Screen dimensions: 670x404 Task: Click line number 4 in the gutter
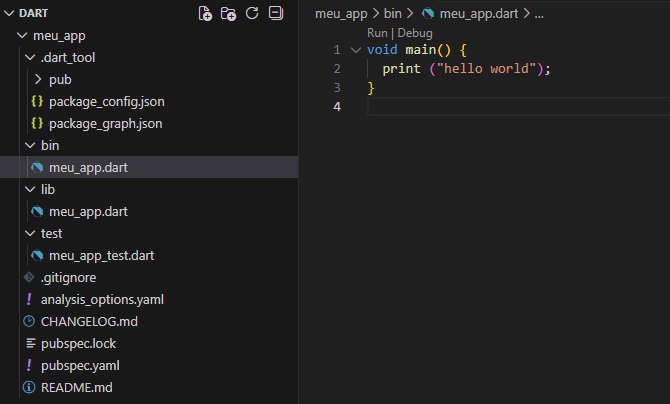point(337,106)
